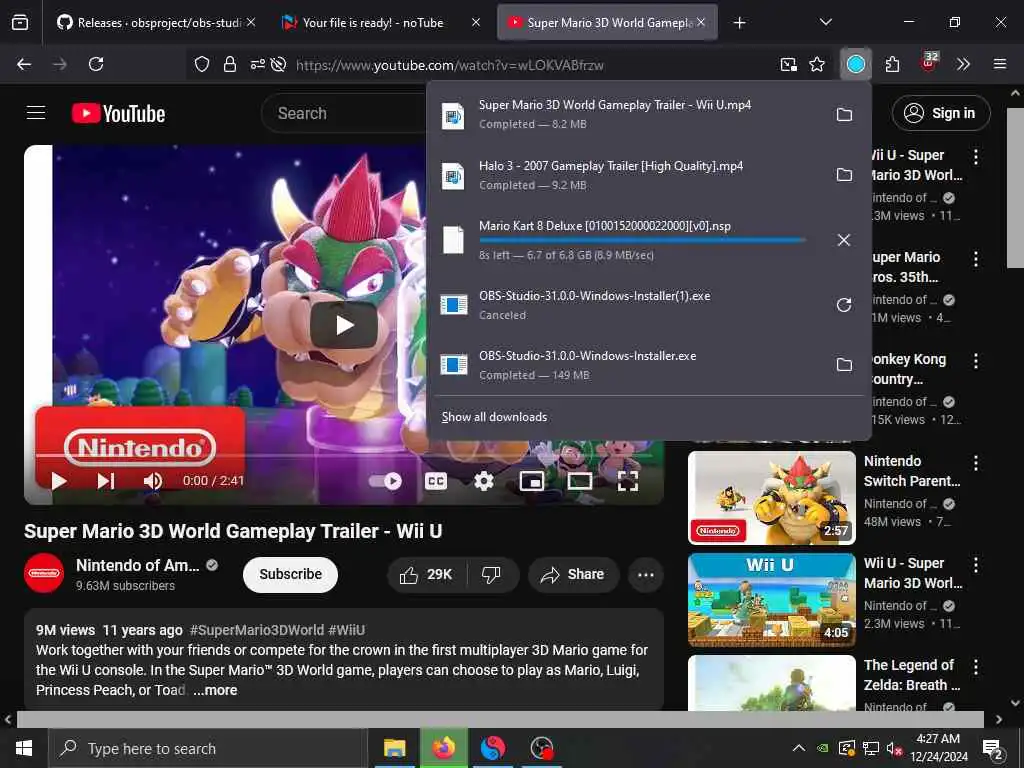
Task: Enter full screen video
Action: (x=628, y=481)
